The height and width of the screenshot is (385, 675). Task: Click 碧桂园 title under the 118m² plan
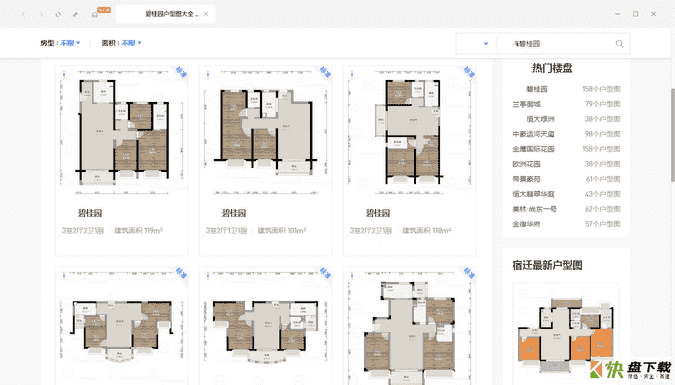378,213
